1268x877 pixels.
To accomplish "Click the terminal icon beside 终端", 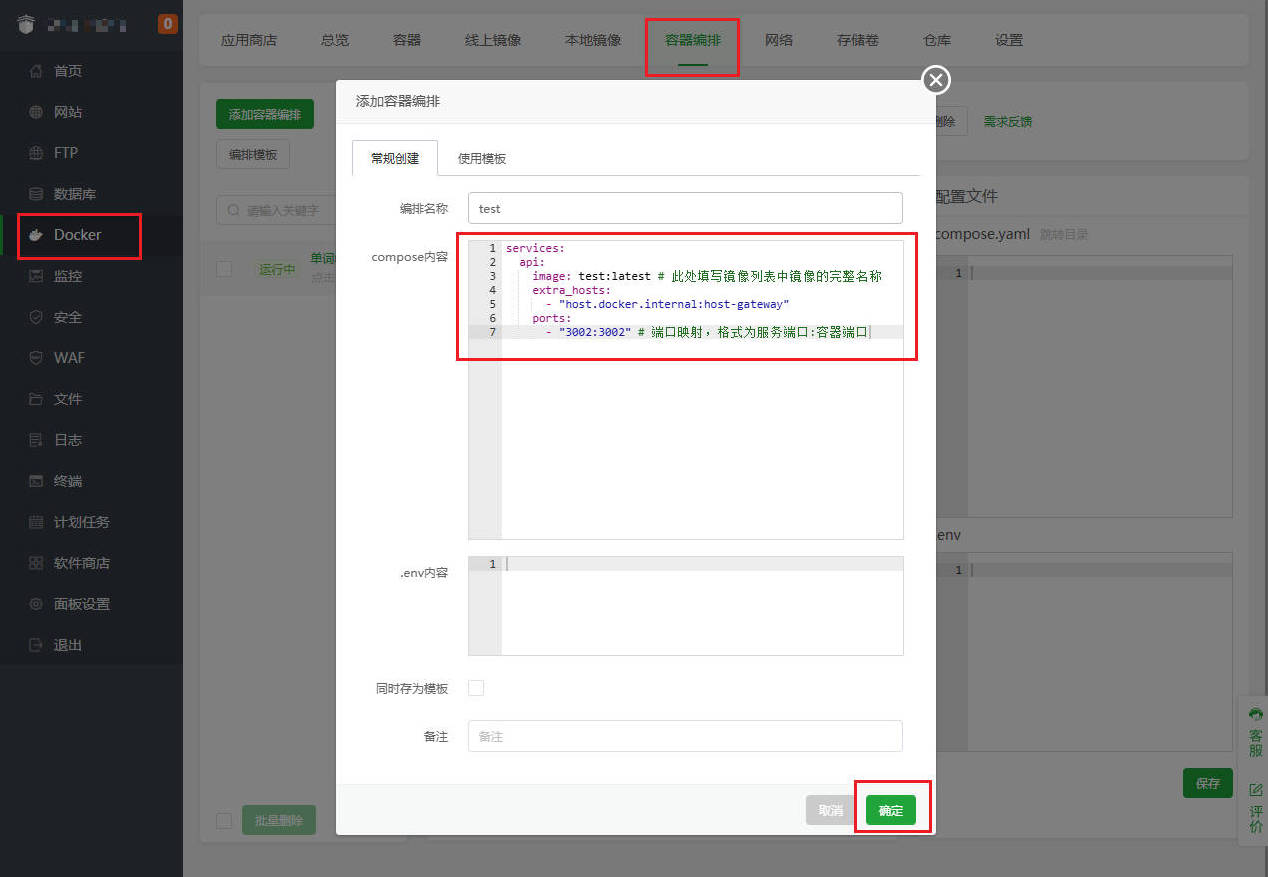I will click(x=36, y=481).
